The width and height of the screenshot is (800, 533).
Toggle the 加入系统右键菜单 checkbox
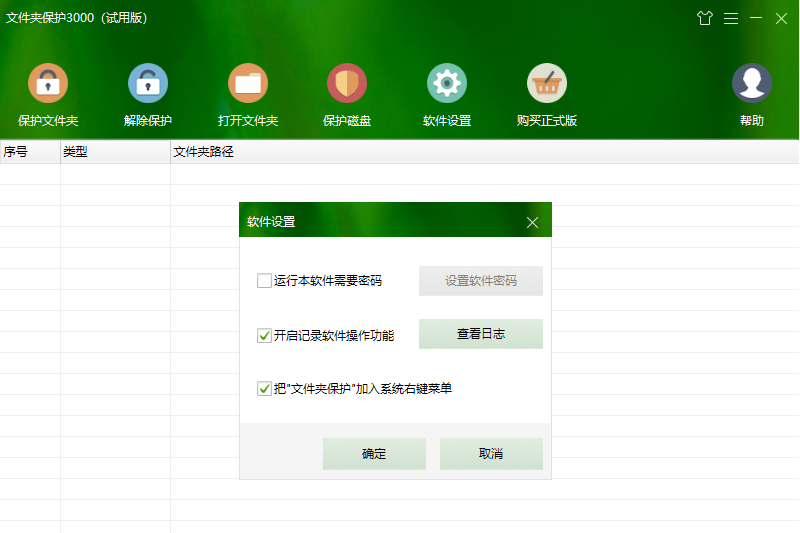coord(265,388)
